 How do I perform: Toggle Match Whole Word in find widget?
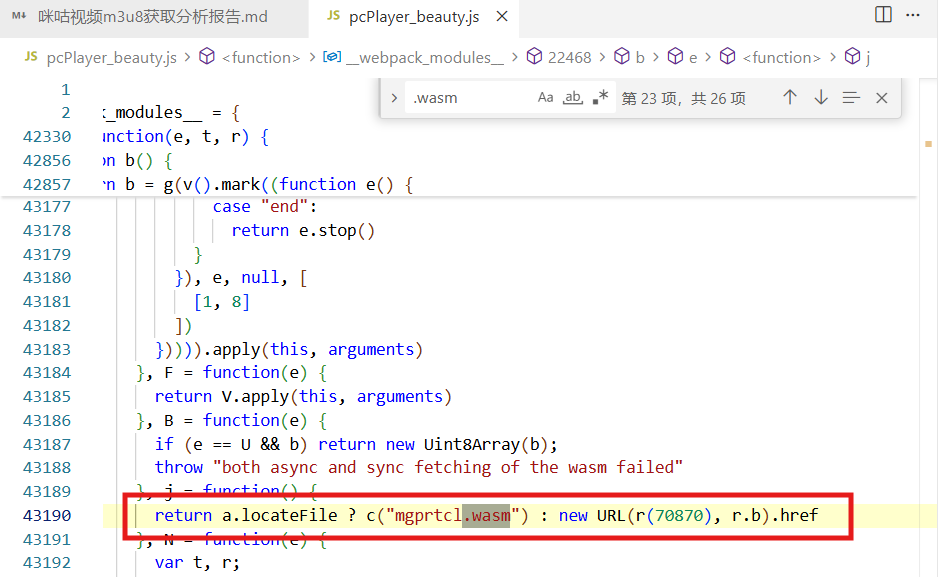tap(572, 97)
